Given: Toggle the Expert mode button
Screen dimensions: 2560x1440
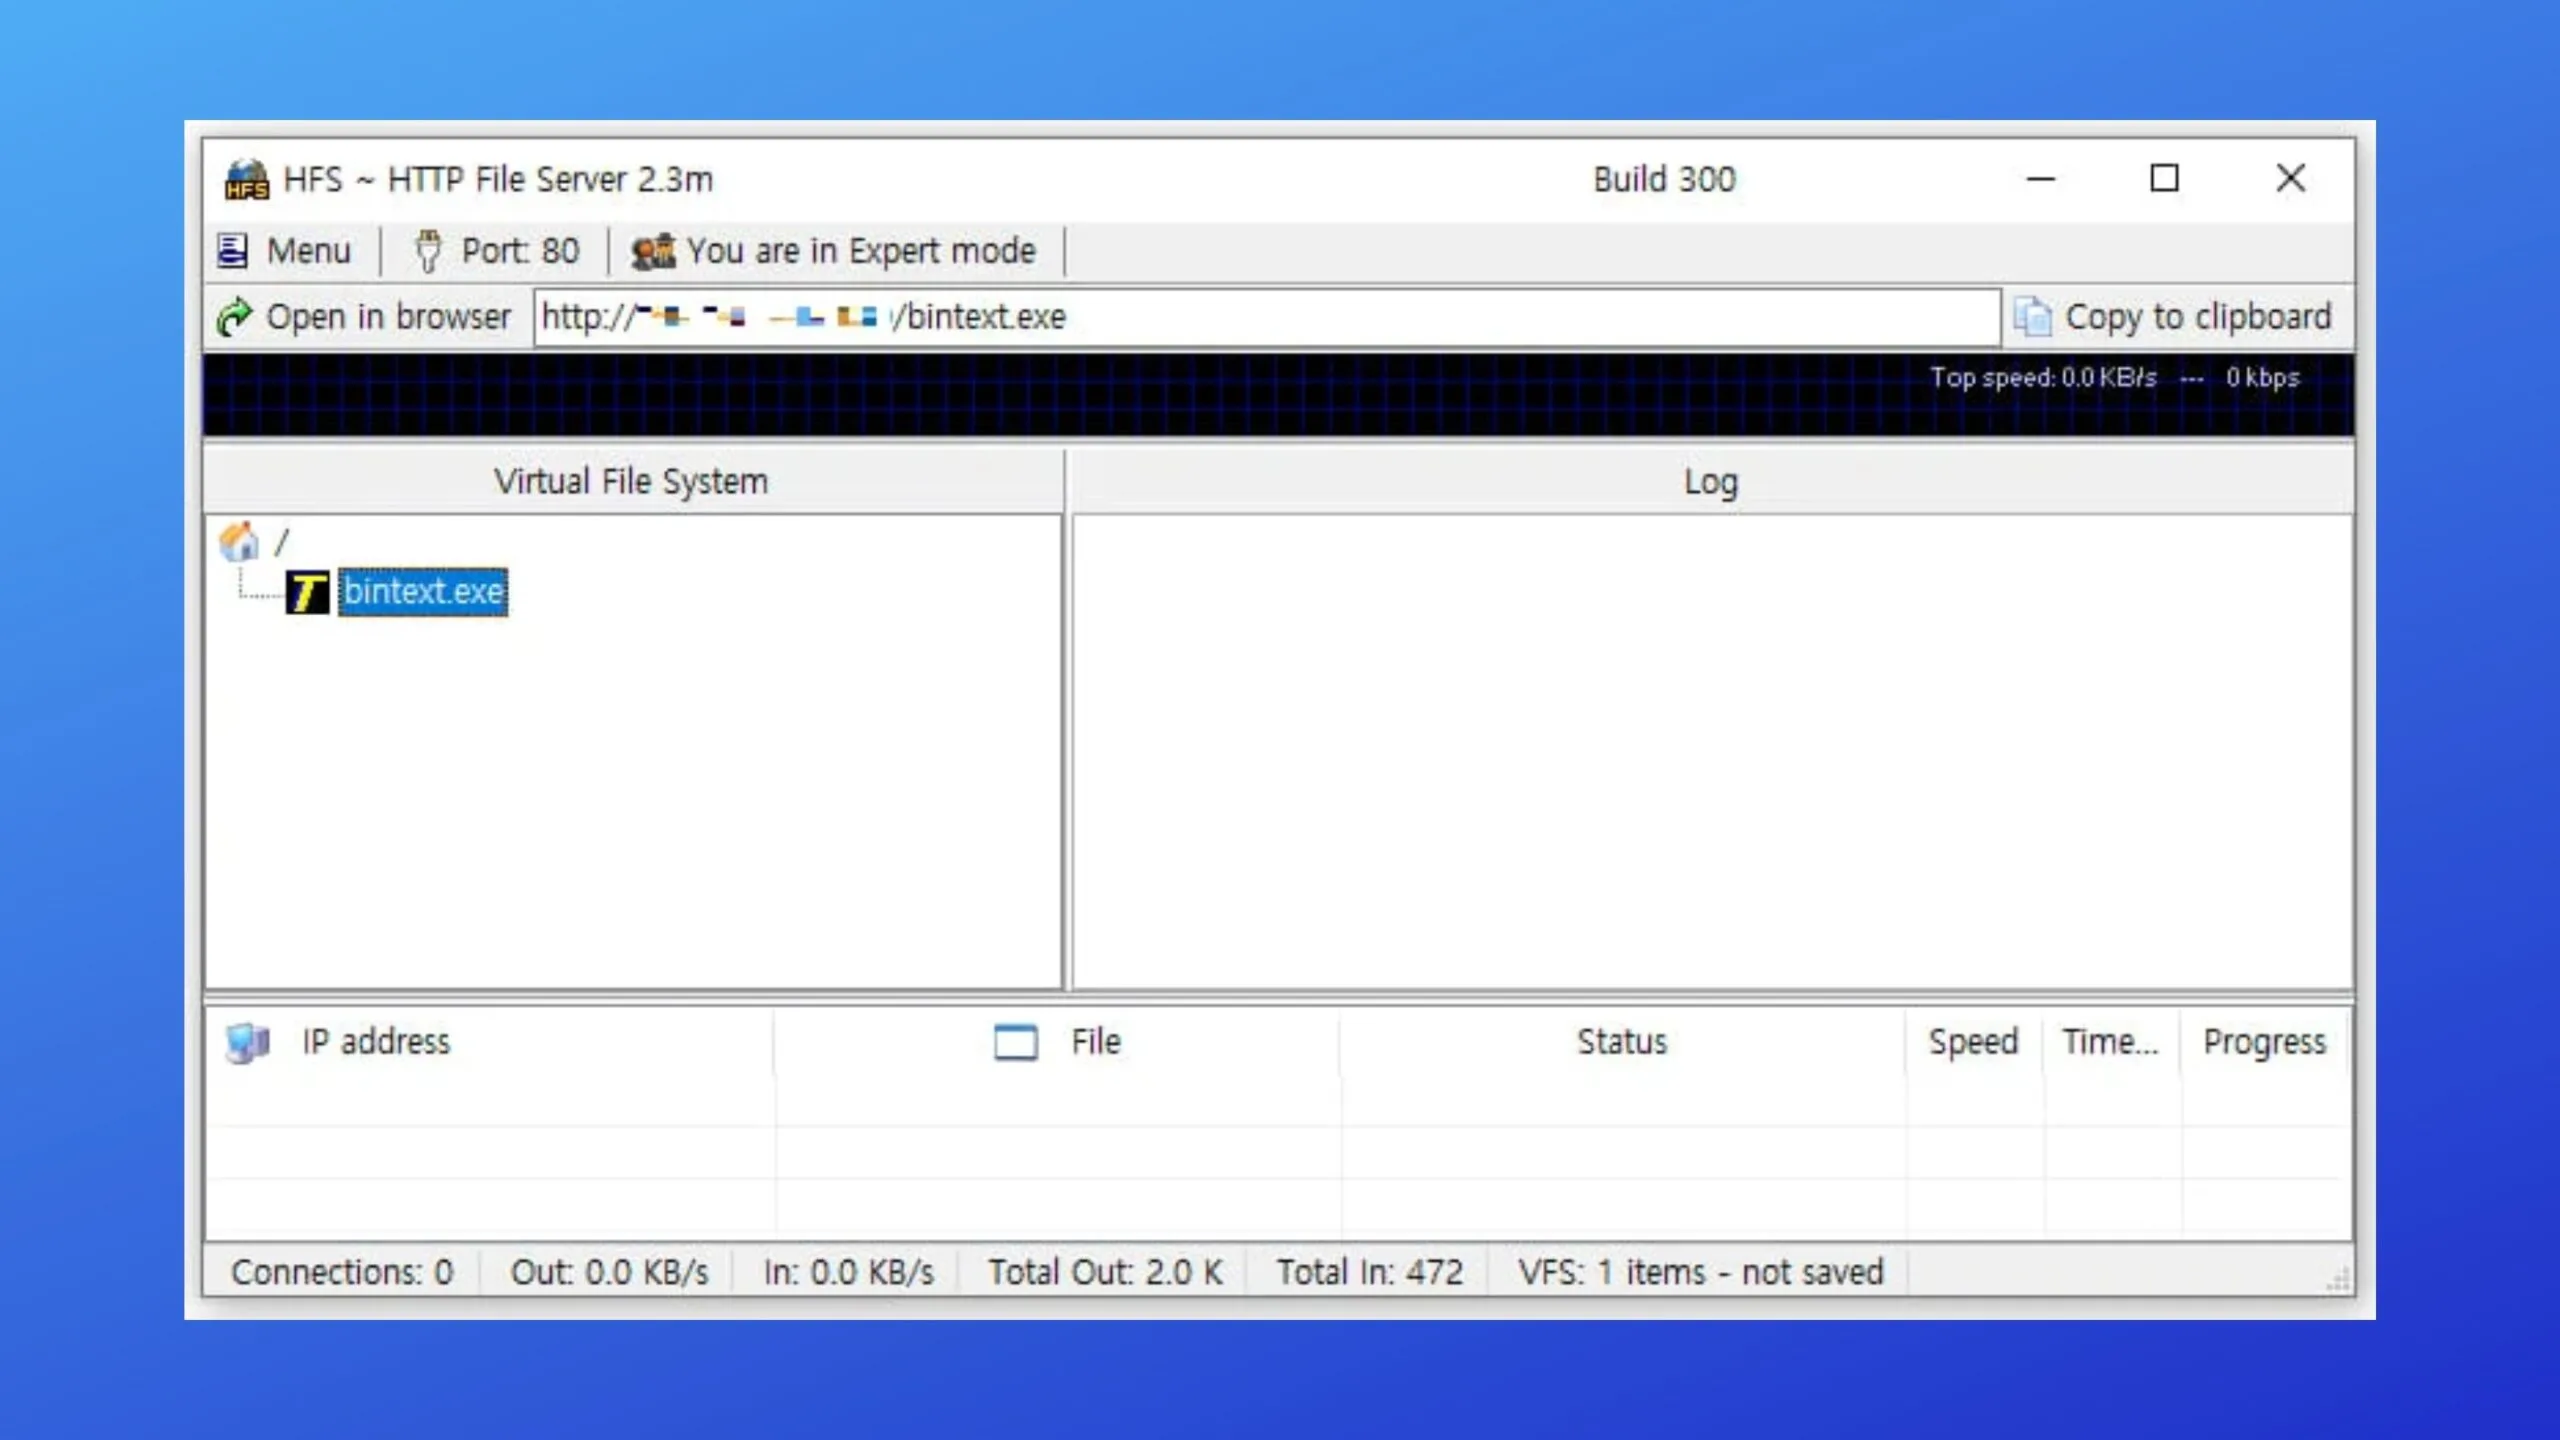Looking at the screenshot, I should pyautogui.click(x=835, y=250).
